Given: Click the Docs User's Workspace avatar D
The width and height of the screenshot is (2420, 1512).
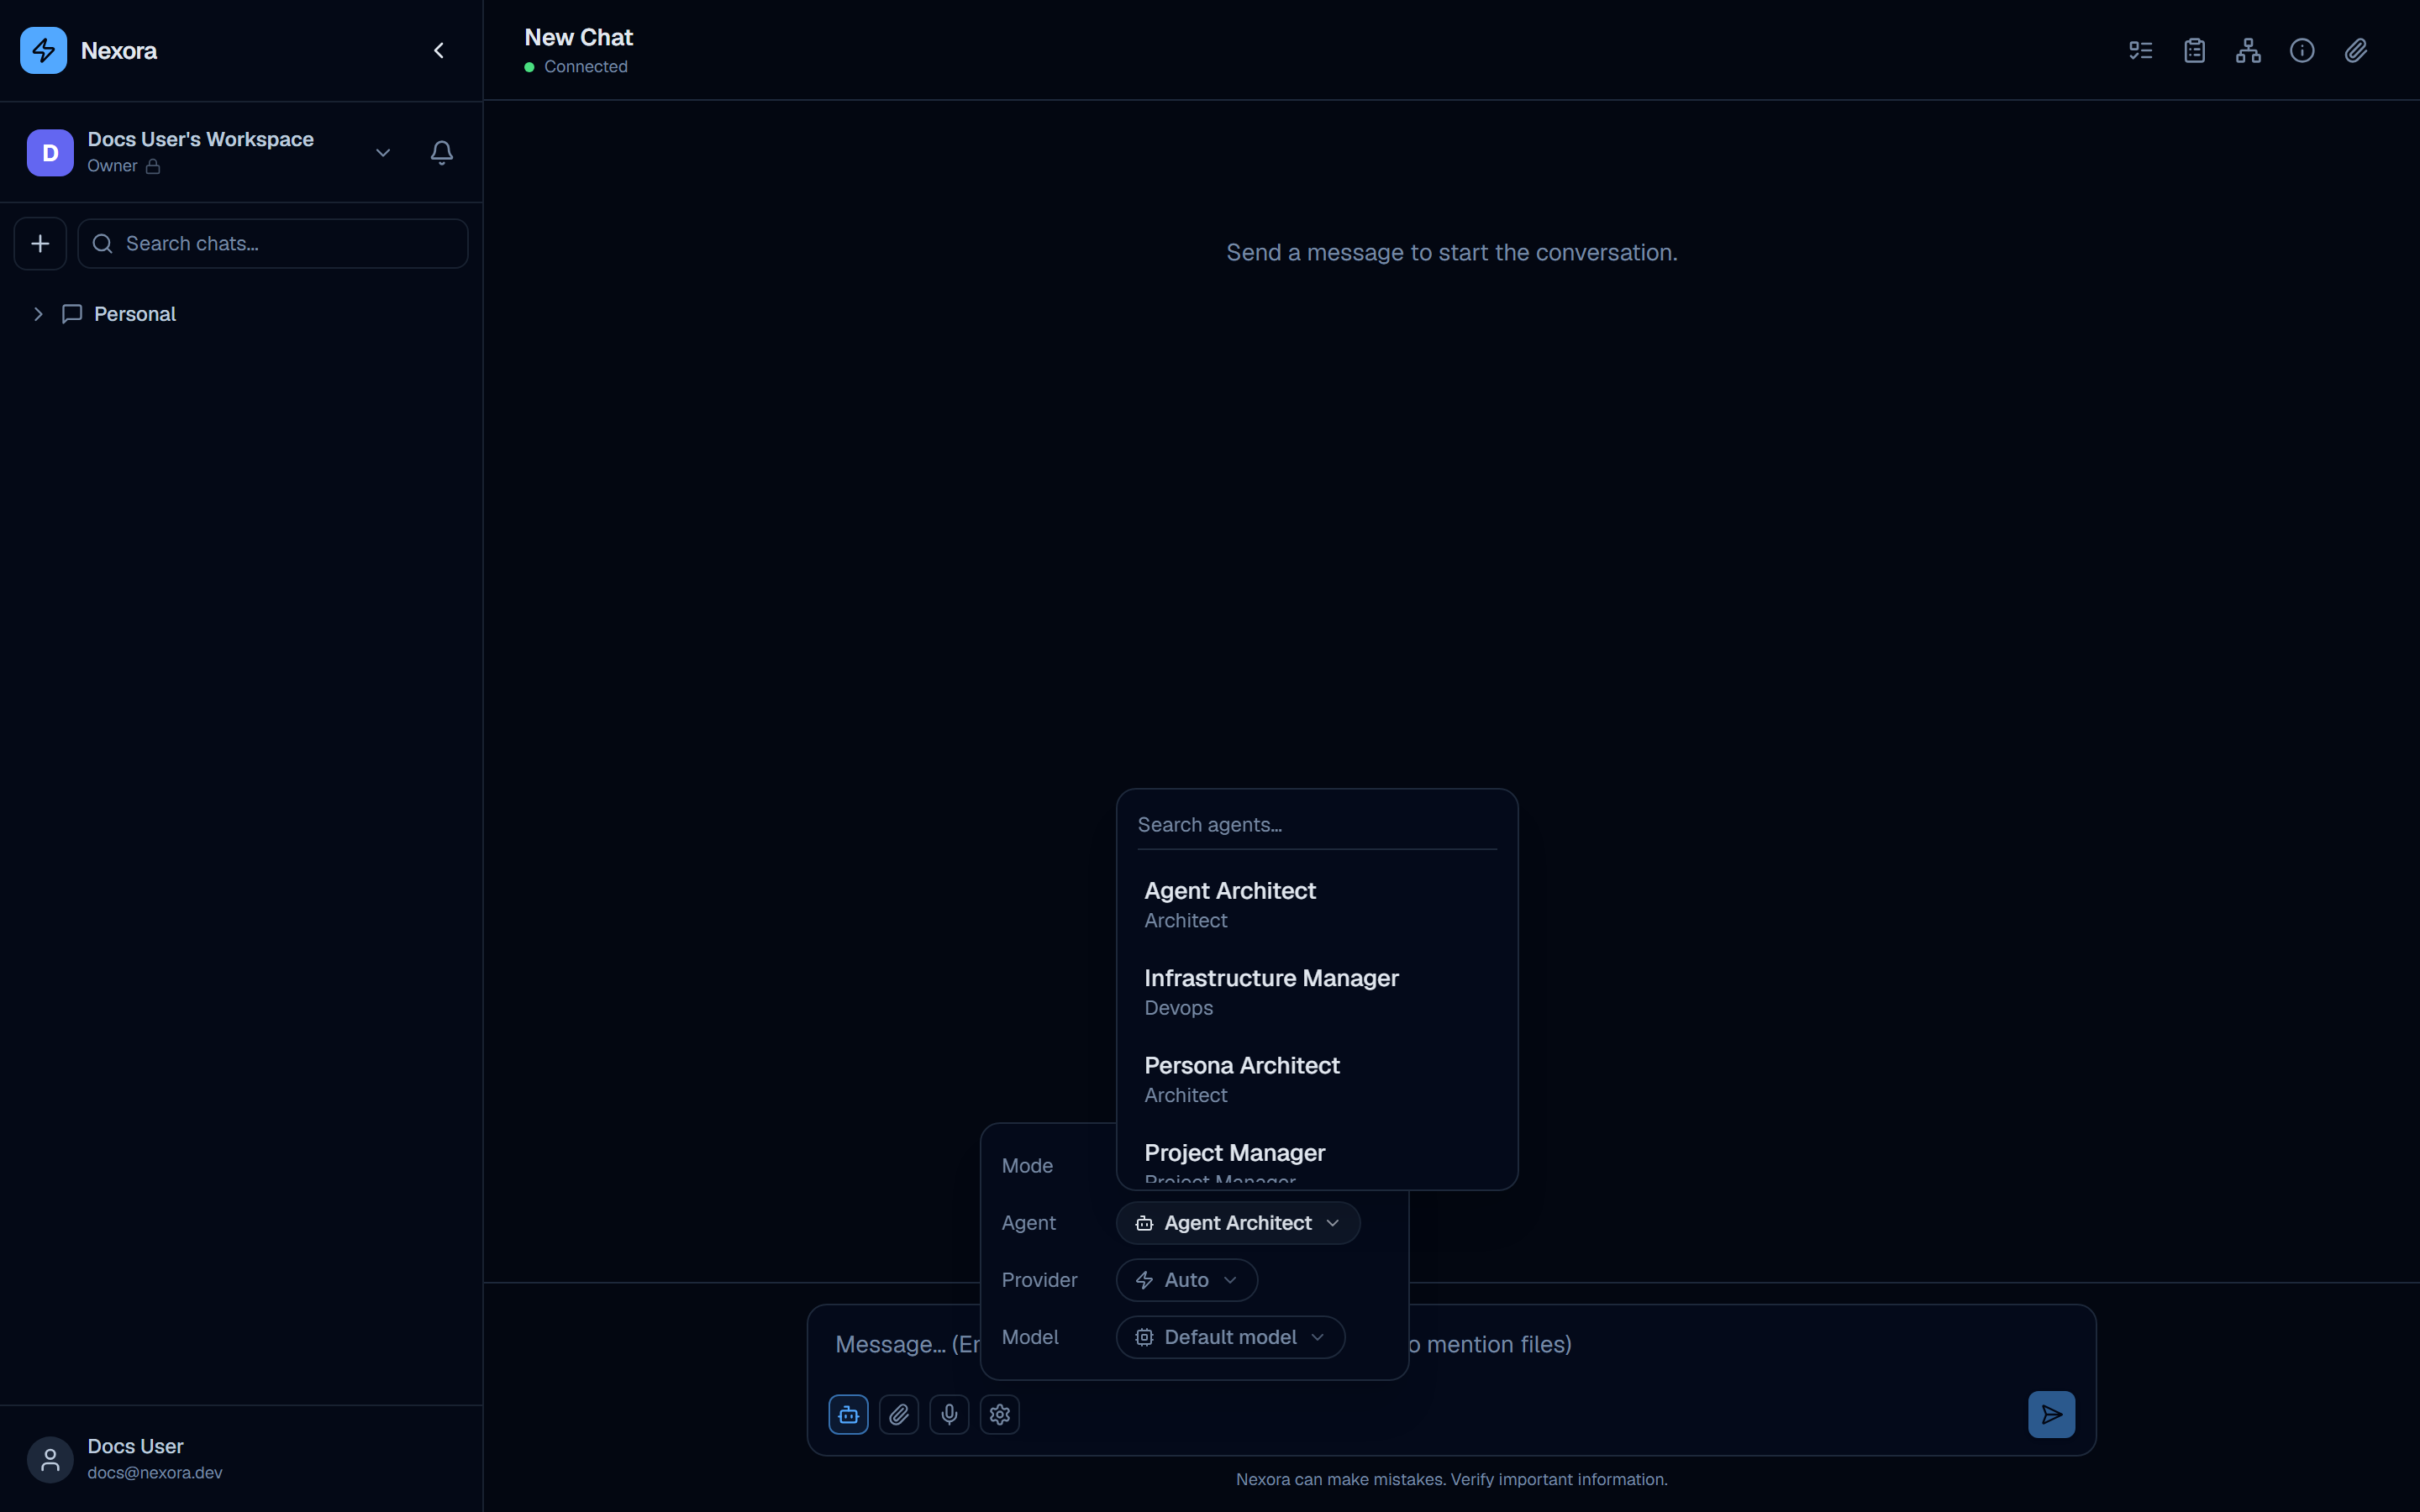Looking at the screenshot, I should pos(50,152).
